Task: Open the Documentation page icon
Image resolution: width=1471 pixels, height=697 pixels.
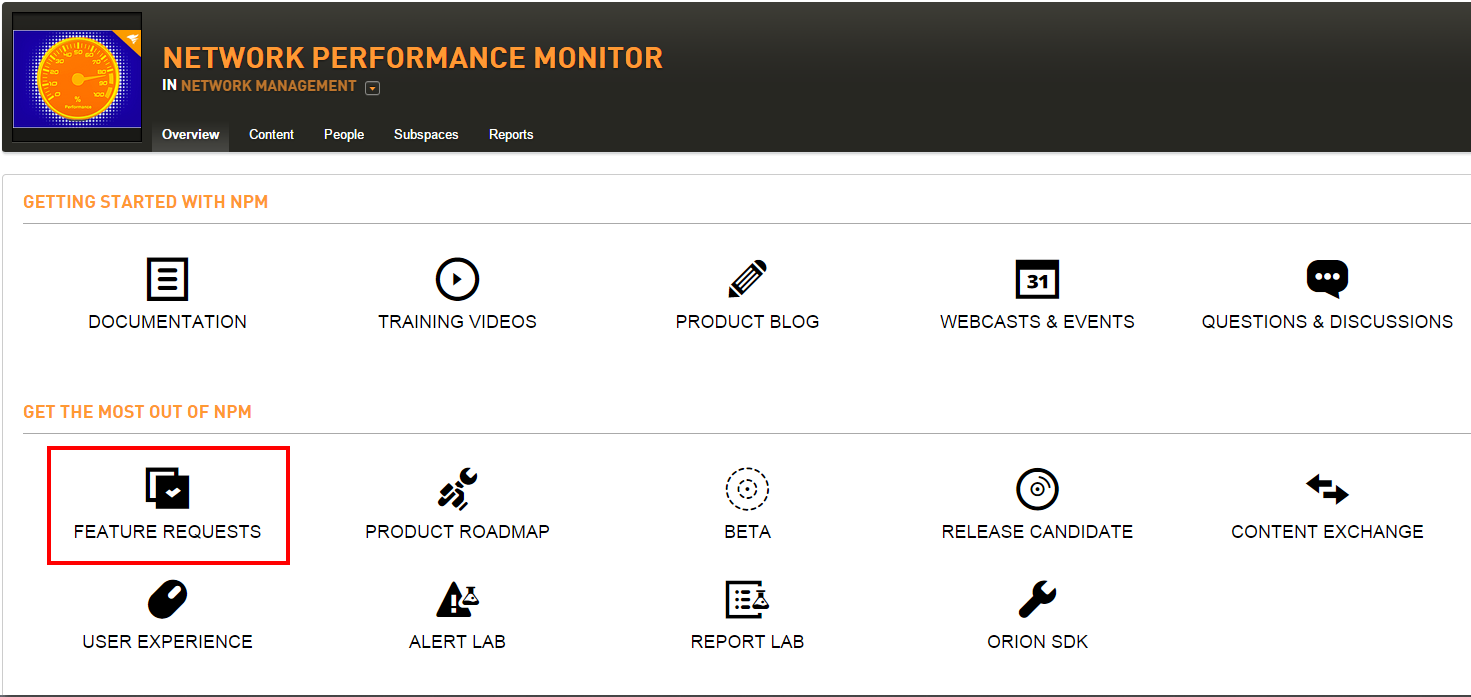Action: [167, 280]
